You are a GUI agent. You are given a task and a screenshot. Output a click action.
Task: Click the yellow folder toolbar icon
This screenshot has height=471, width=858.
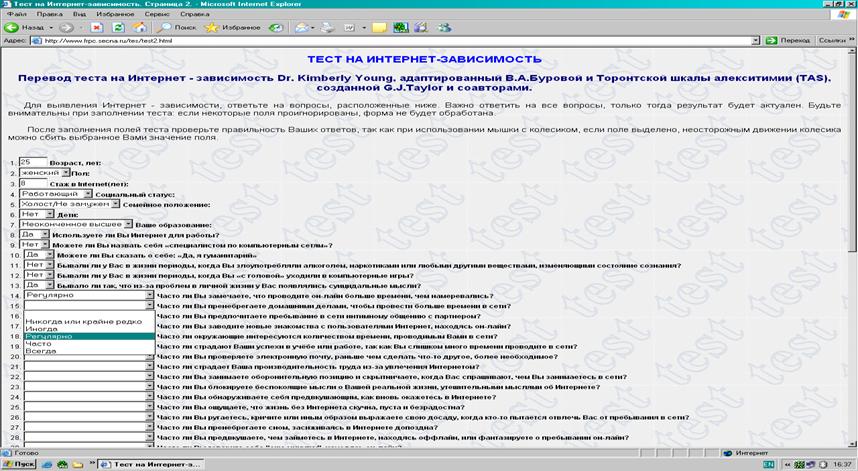coord(379,27)
